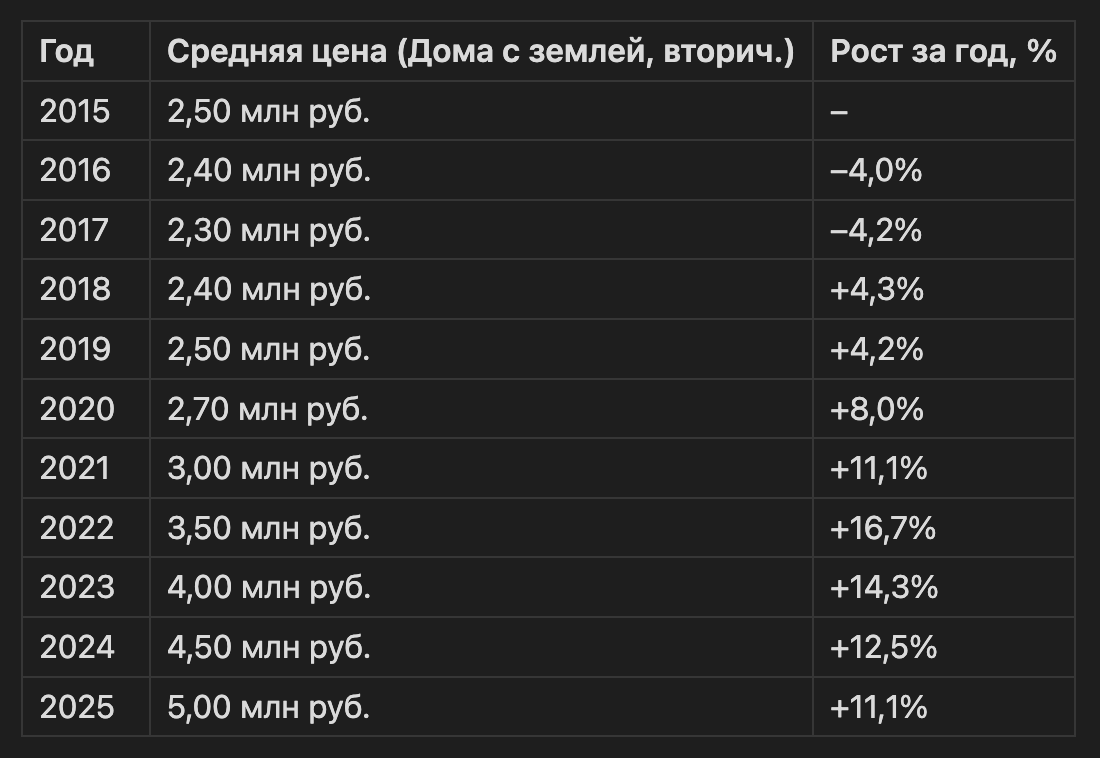
Task: Select the 2021 year cell
Action: point(75,468)
